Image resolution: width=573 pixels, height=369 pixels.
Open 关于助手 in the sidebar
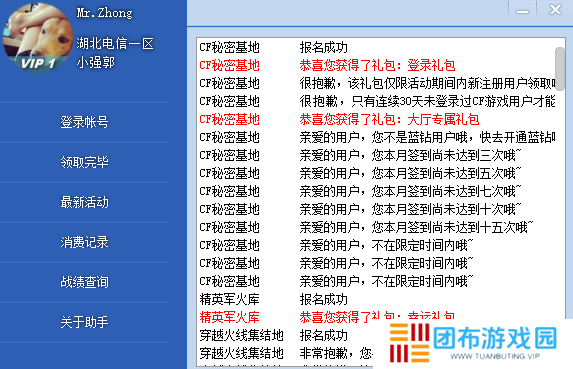click(x=84, y=322)
